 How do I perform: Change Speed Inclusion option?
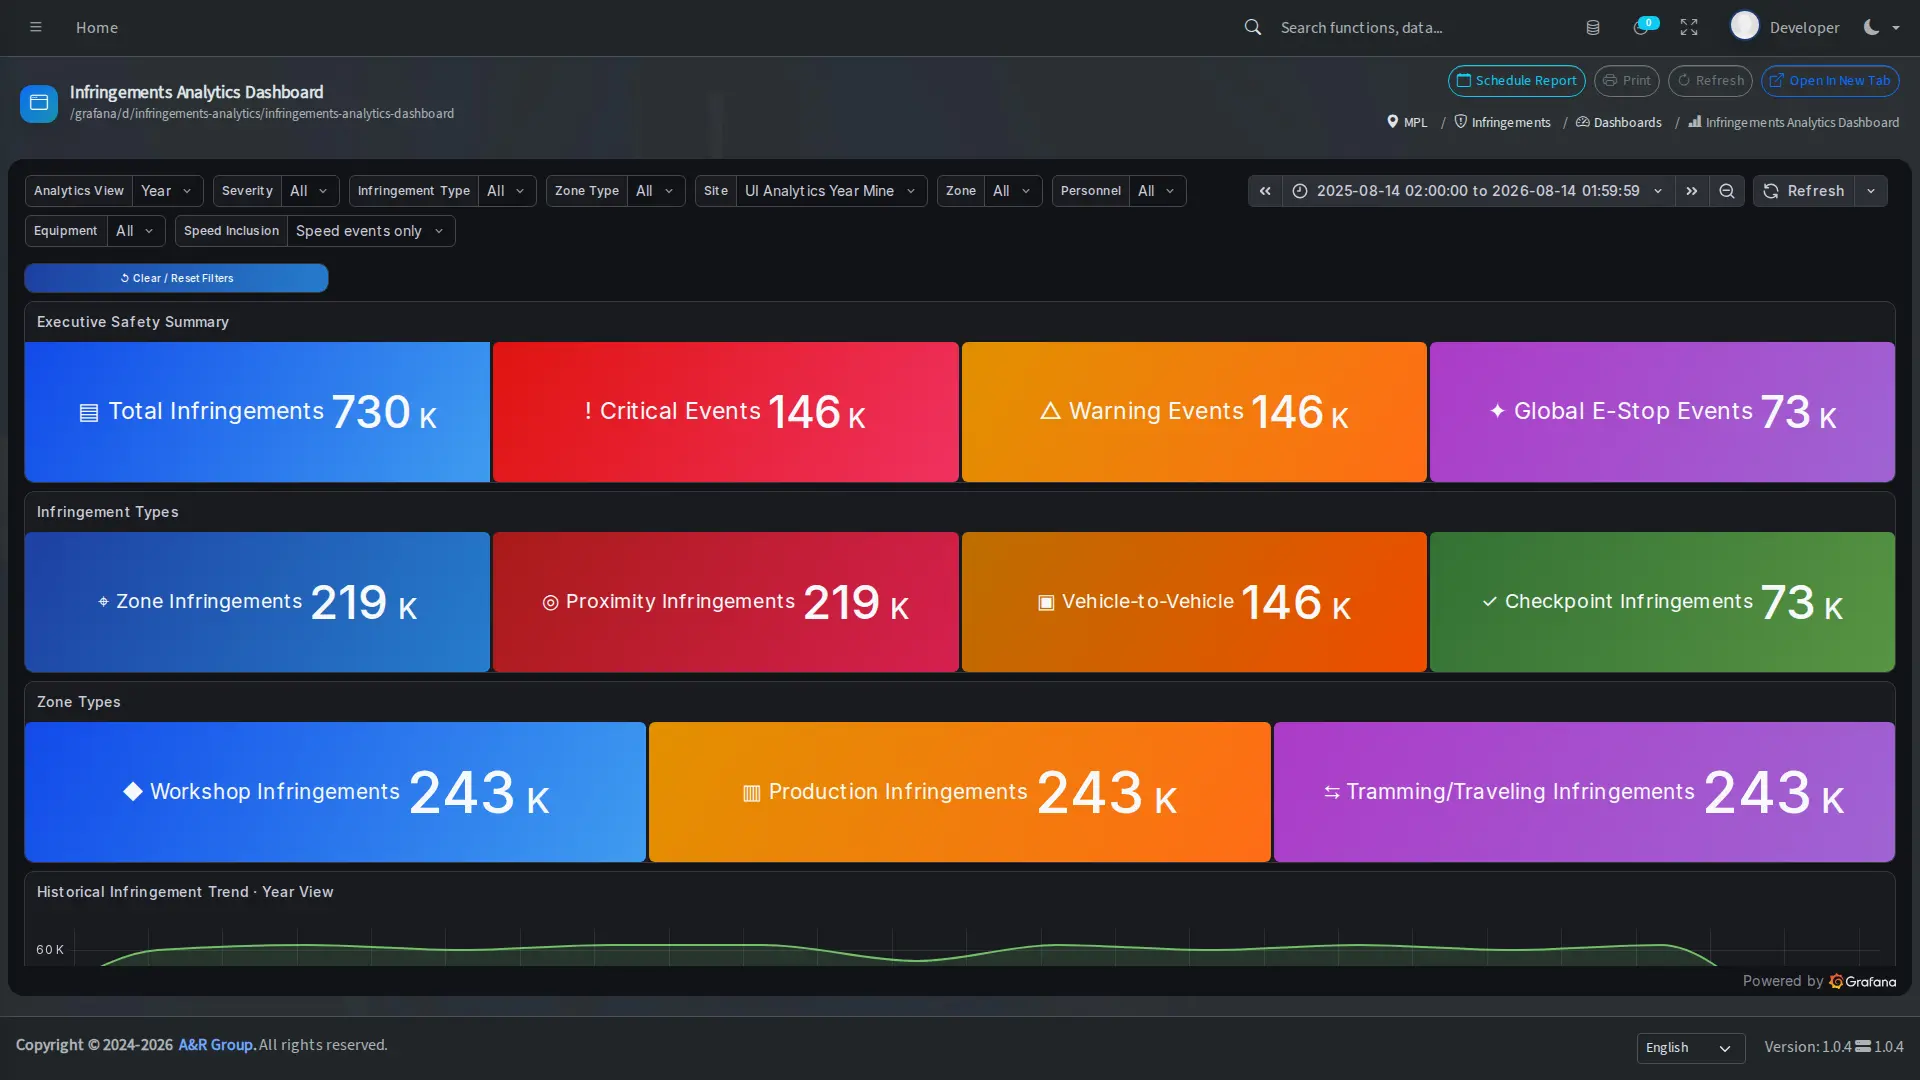click(x=370, y=231)
